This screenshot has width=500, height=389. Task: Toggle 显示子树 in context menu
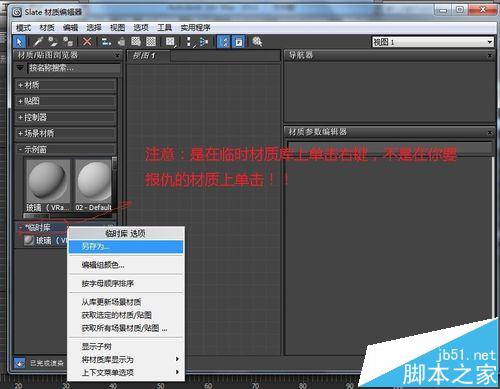pos(126,347)
